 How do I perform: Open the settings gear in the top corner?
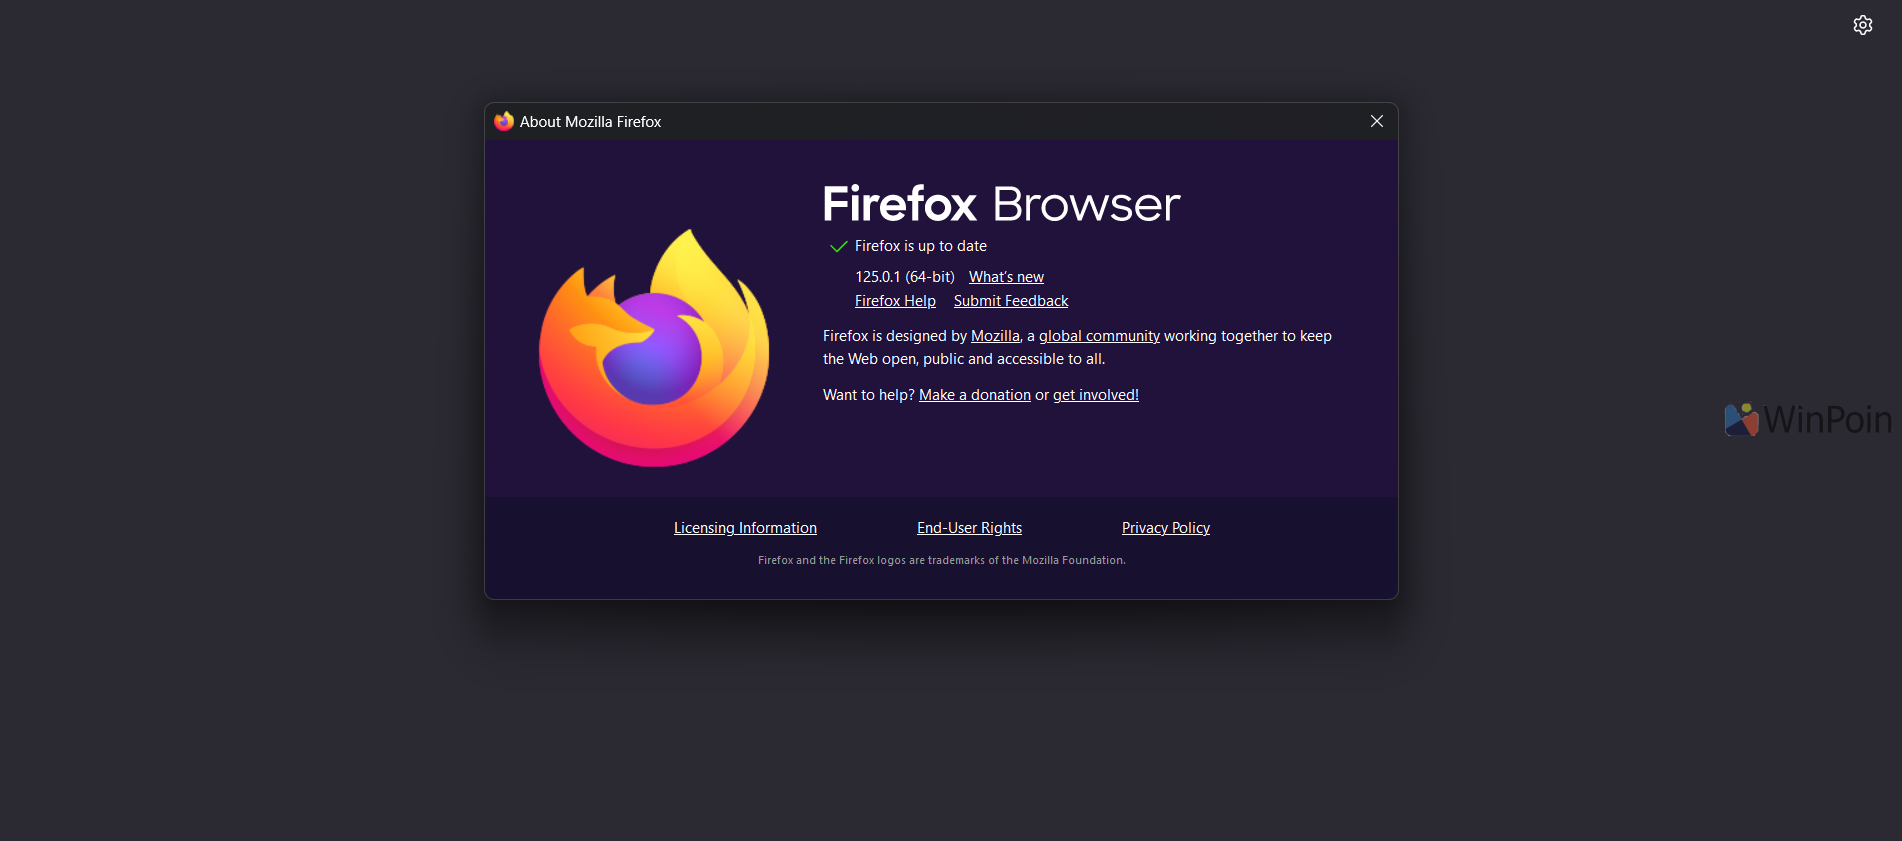point(1862,25)
